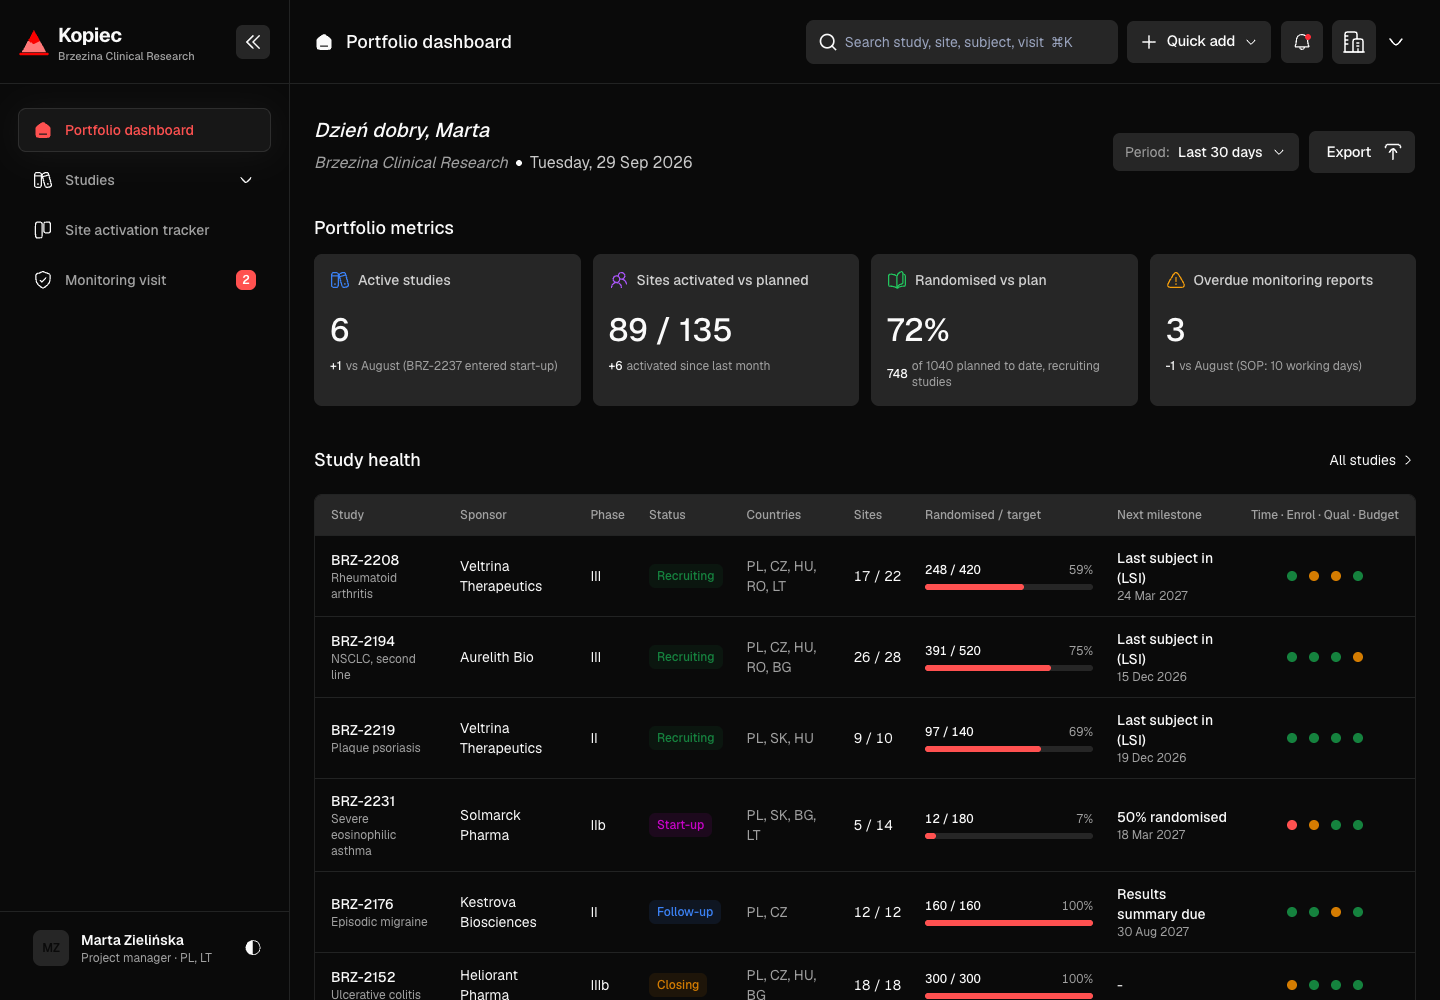The height and width of the screenshot is (1000, 1440).
Task: Click orange Budget dot for BRZ-2194
Action: (1358, 657)
